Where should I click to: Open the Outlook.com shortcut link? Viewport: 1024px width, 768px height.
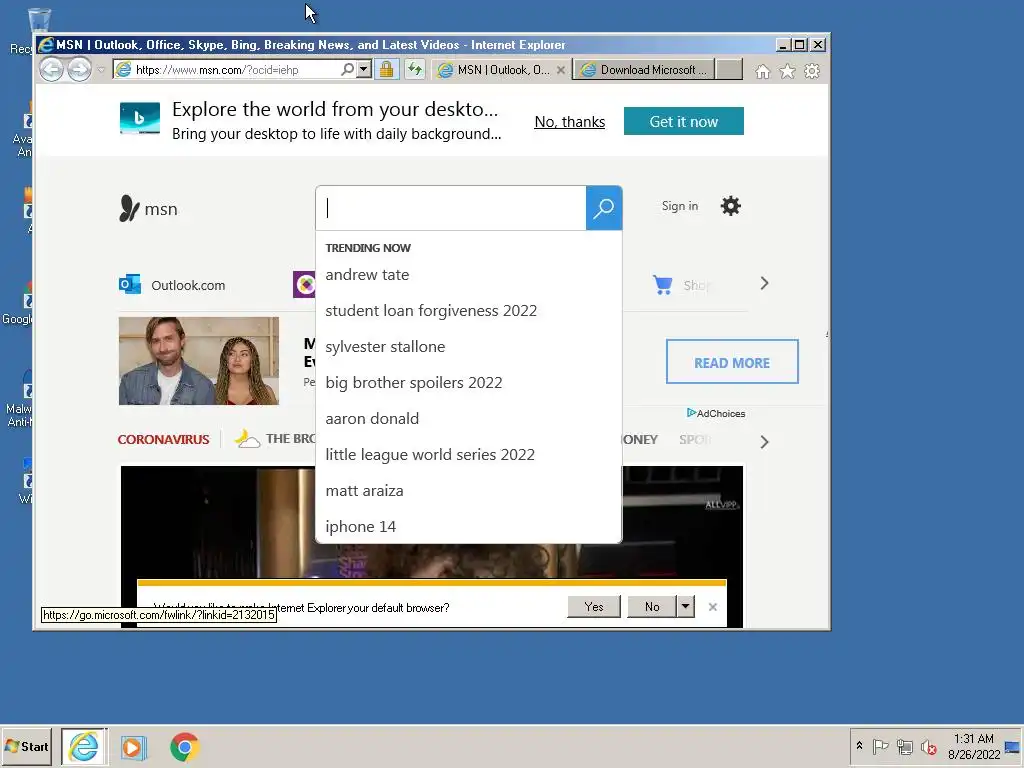[188, 285]
